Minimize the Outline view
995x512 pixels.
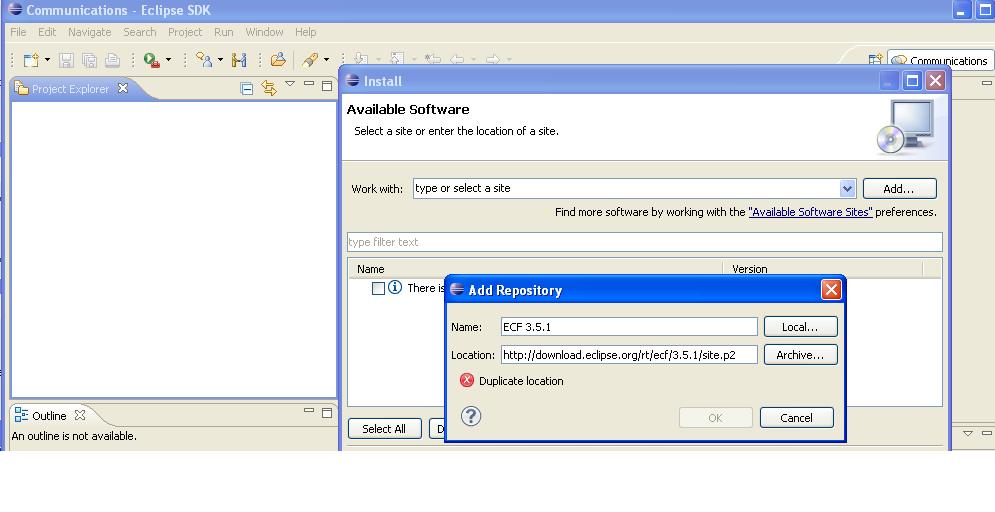(309, 410)
